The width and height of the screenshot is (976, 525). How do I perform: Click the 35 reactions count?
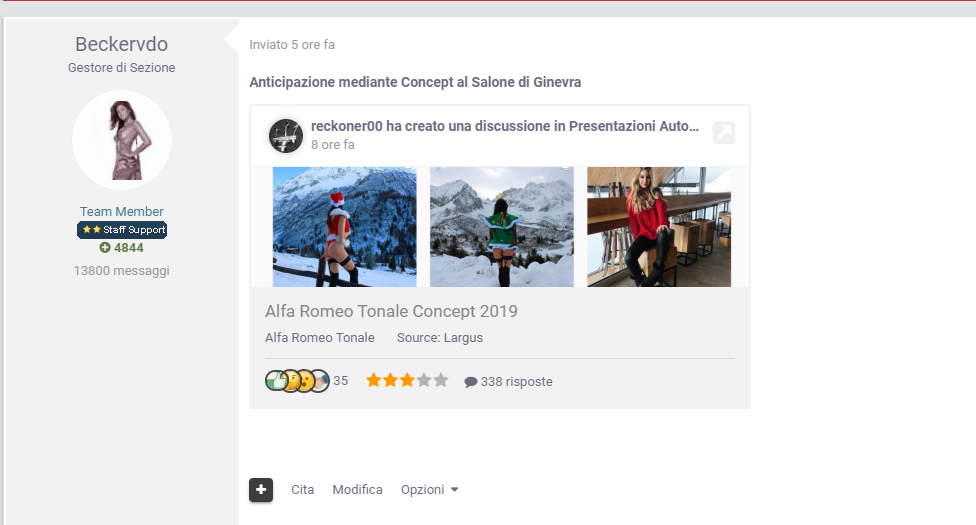click(340, 381)
